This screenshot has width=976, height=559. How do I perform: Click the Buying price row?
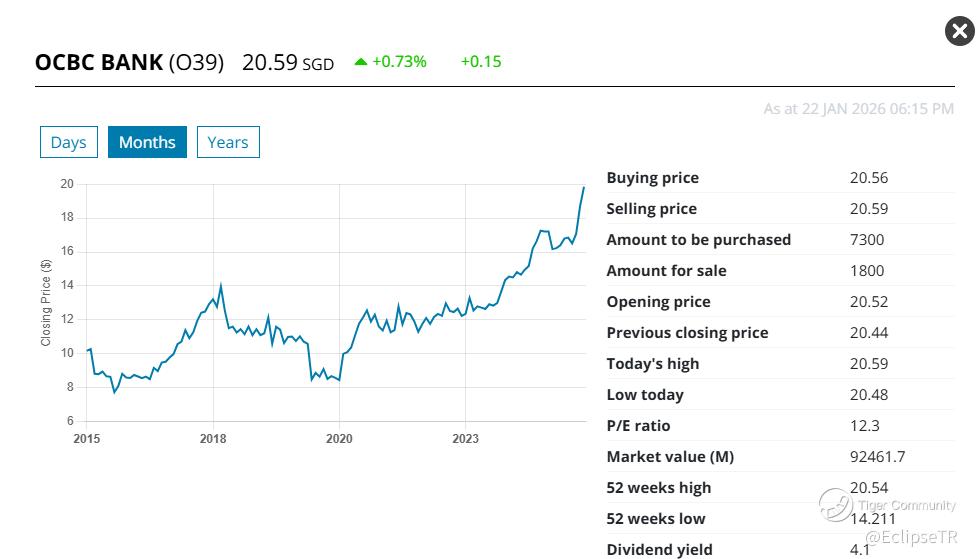click(x=652, y=178)
